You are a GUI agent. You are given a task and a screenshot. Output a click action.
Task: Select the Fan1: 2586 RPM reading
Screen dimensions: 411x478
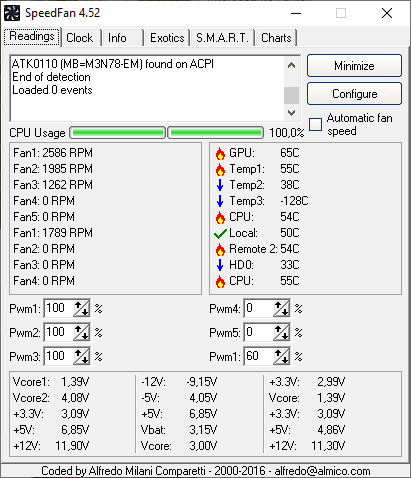(x=53, y=153)
